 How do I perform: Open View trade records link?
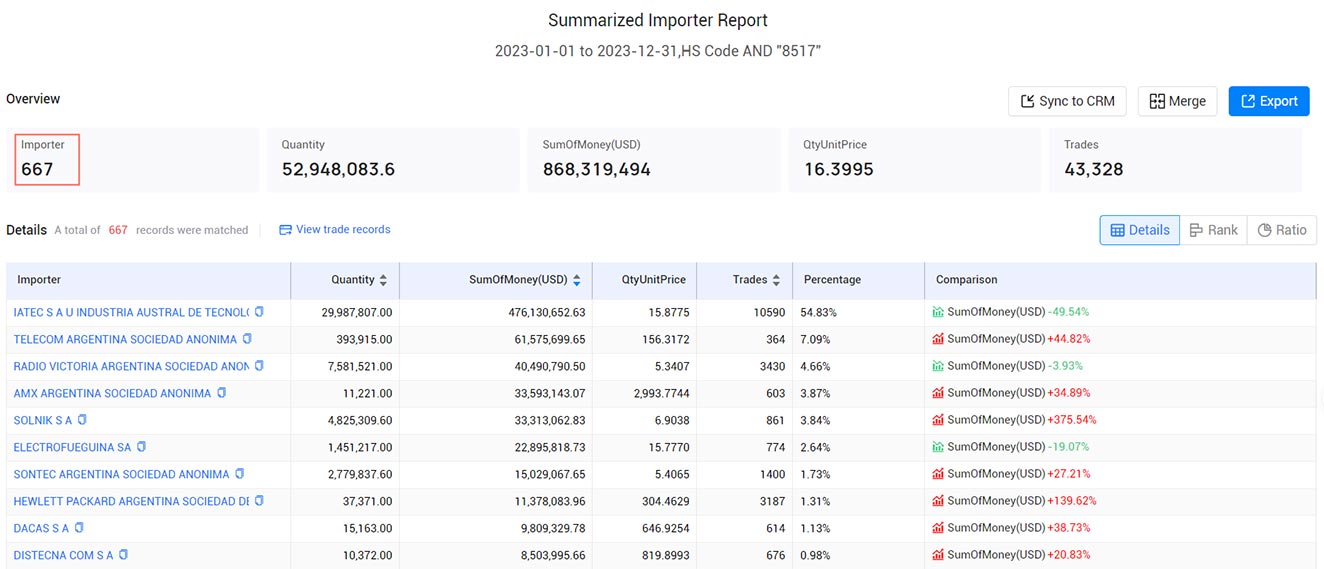pyautogui.click(x=335, y=230)
